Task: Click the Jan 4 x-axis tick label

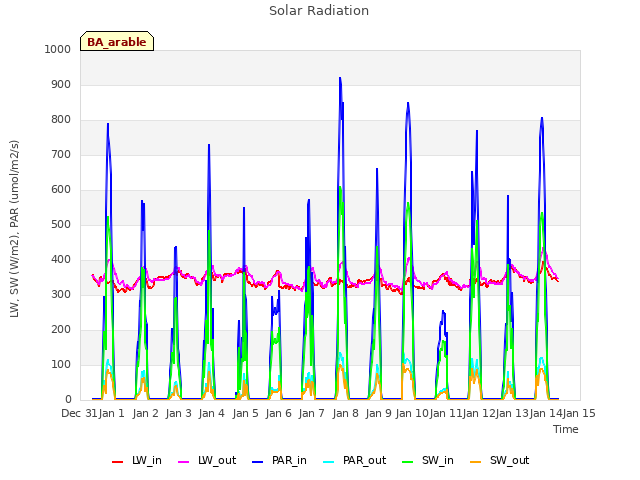Action: (212, 413)
